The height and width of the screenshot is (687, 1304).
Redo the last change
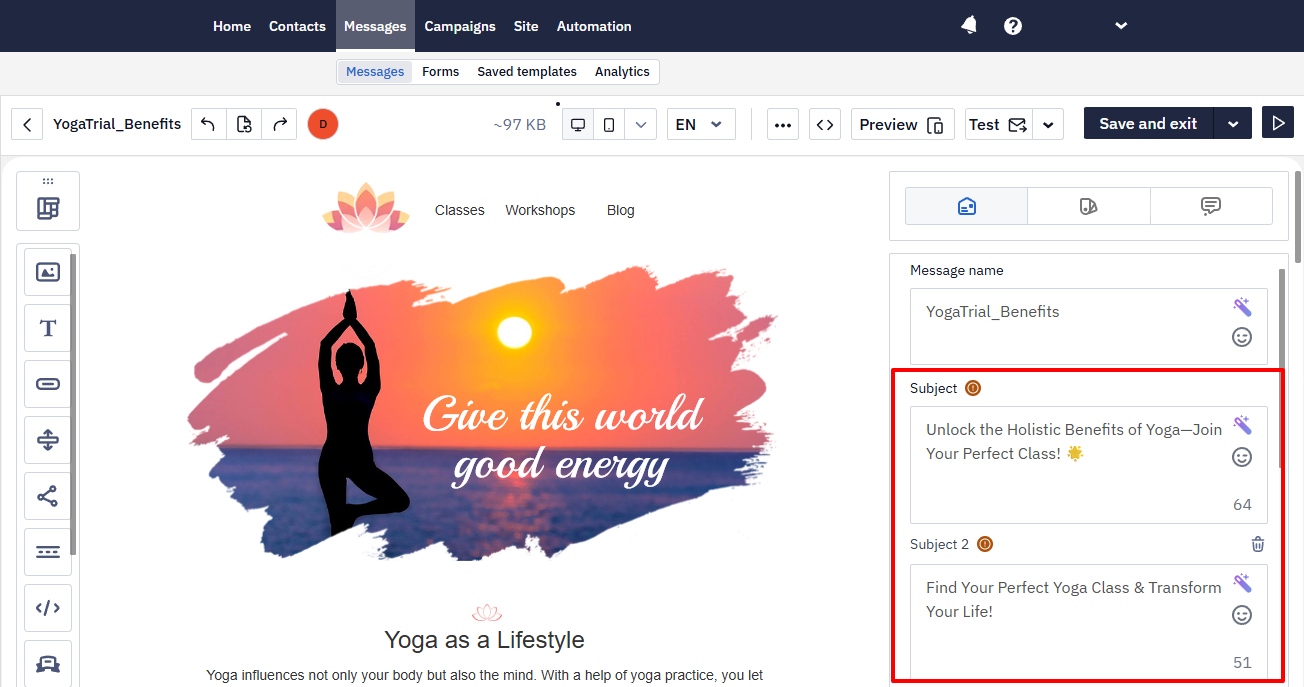(279, 124)
